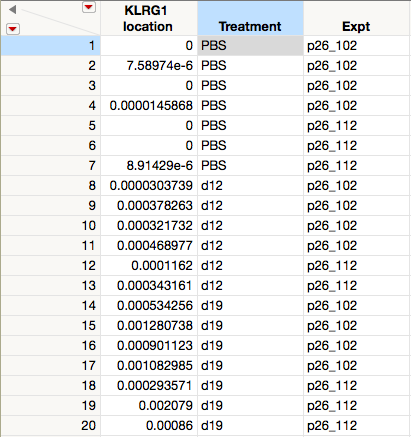Click the d19 Treatment cell in row 20

pyautogui.click(x=250, y=426)
